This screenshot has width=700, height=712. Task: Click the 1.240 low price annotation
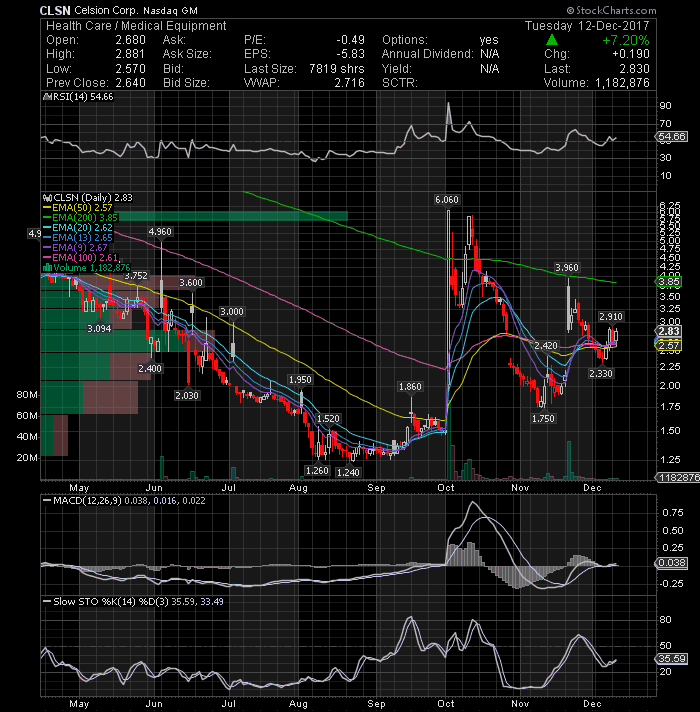[348, 473]
